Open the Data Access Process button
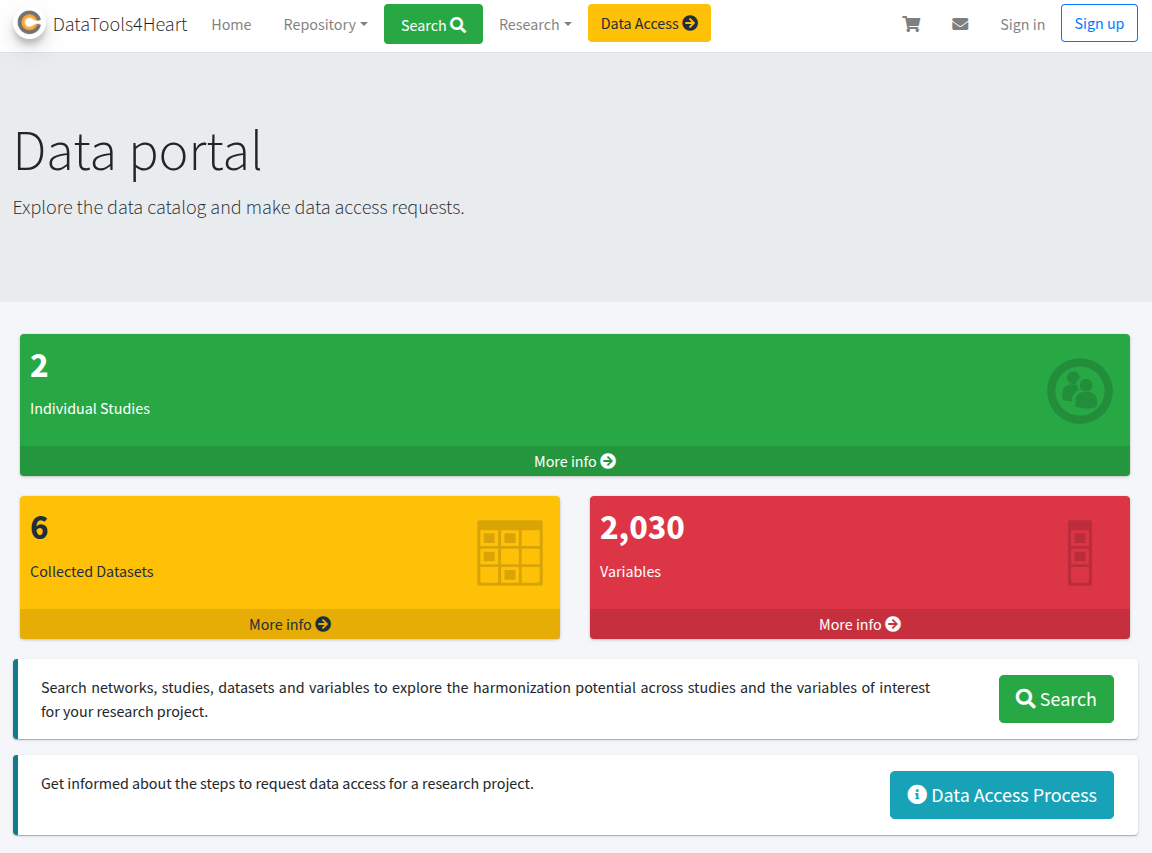Viewport: 1152px width, 853px height. (1001, 795)
